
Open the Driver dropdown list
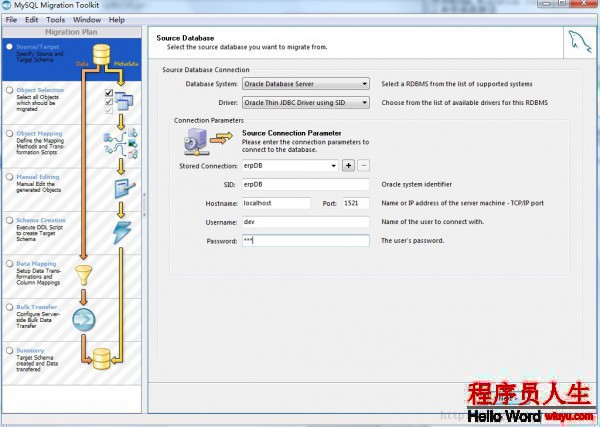(306, 103)
